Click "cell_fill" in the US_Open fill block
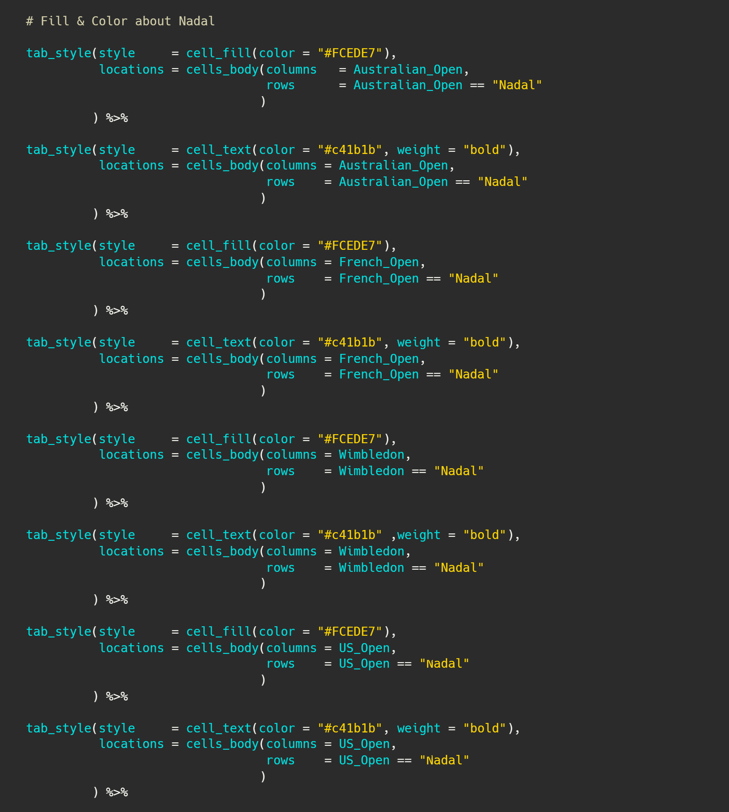Image resolution: width=729 pixels, height=812 pixels. [219, 632]
